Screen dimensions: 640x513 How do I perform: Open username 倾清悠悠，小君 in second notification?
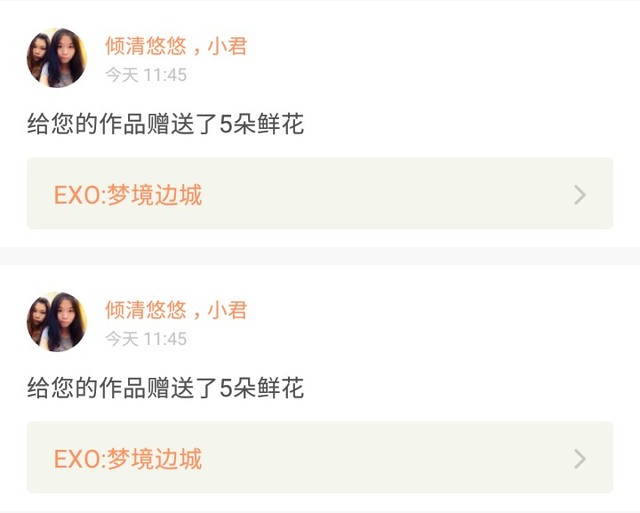point(176,310)
